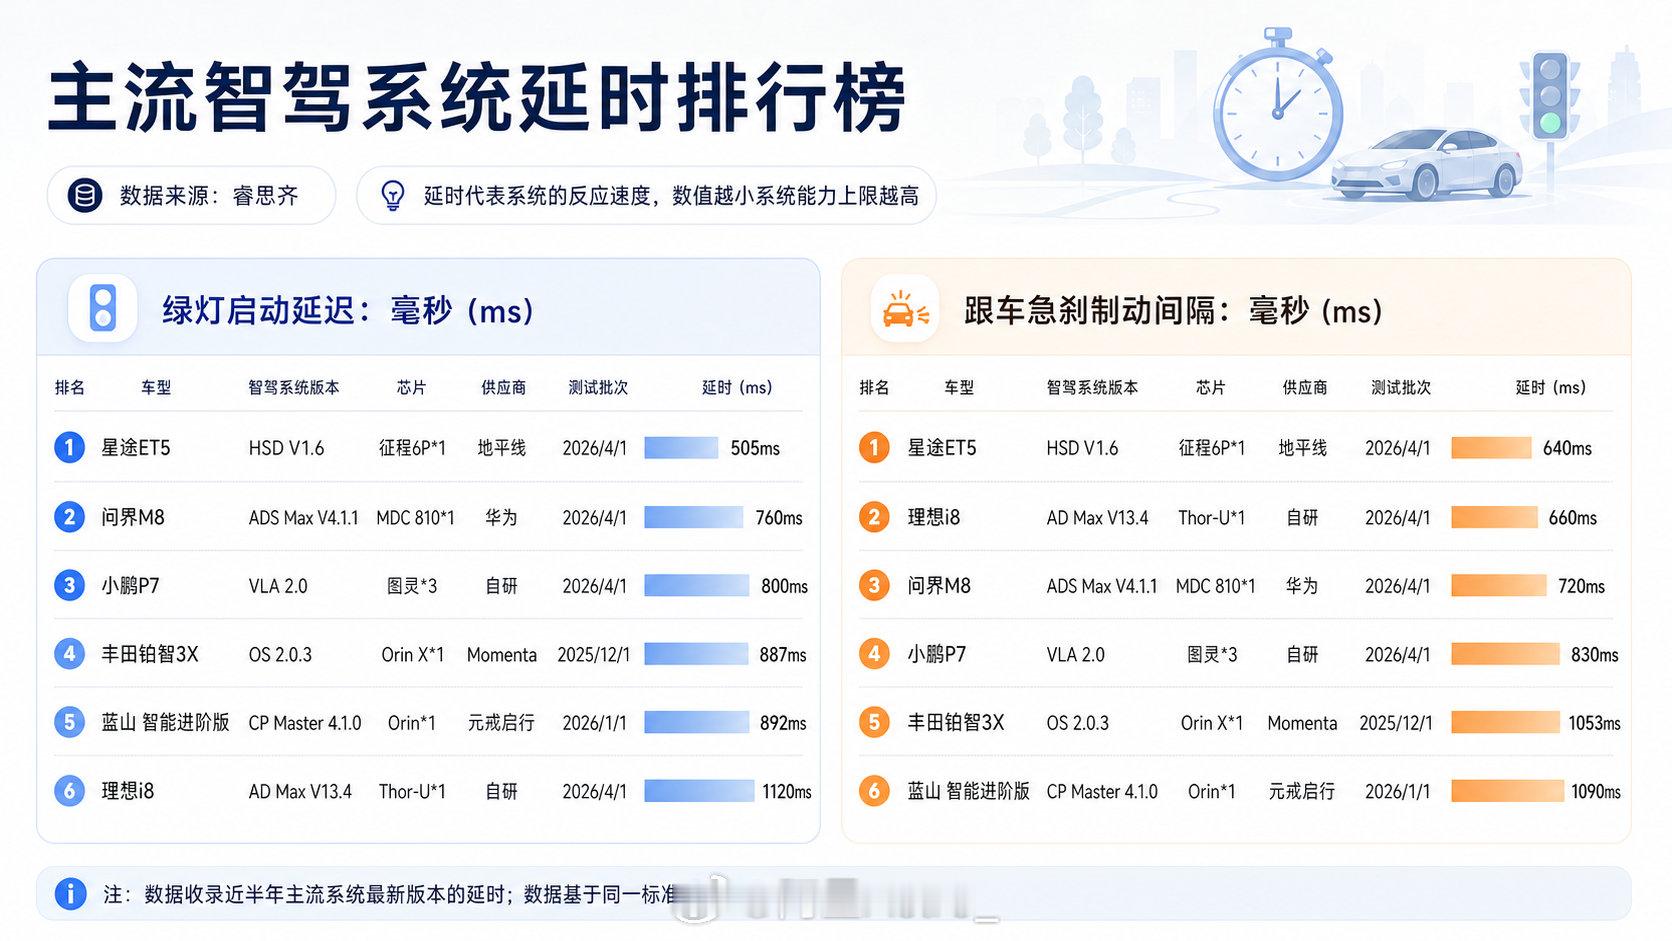This screenshot has width=1672, height=941.
Task: Click blue rank 4 badge for 丰田铂智3X
Action: (x=69, y=654)
